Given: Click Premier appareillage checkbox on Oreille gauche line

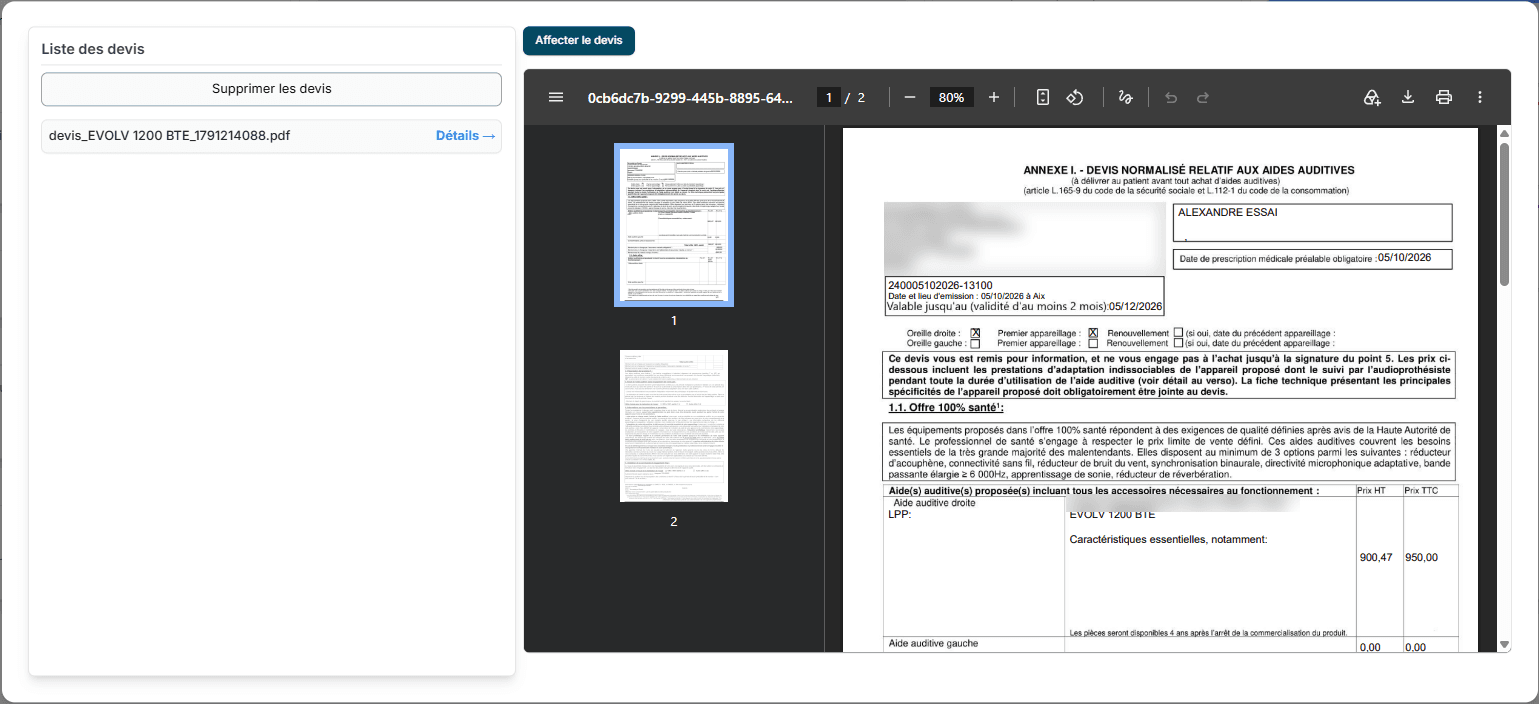Looking at the screenshot, I should click(x=1093, y=343).
